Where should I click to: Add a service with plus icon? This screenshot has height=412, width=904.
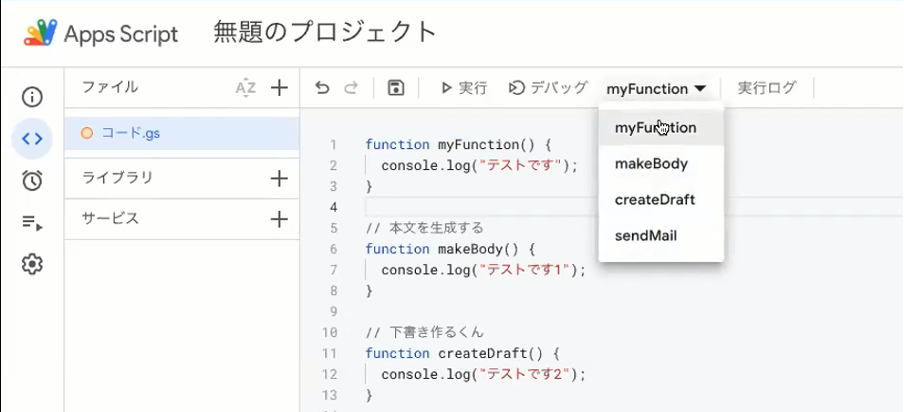click(x=279, y=219)
